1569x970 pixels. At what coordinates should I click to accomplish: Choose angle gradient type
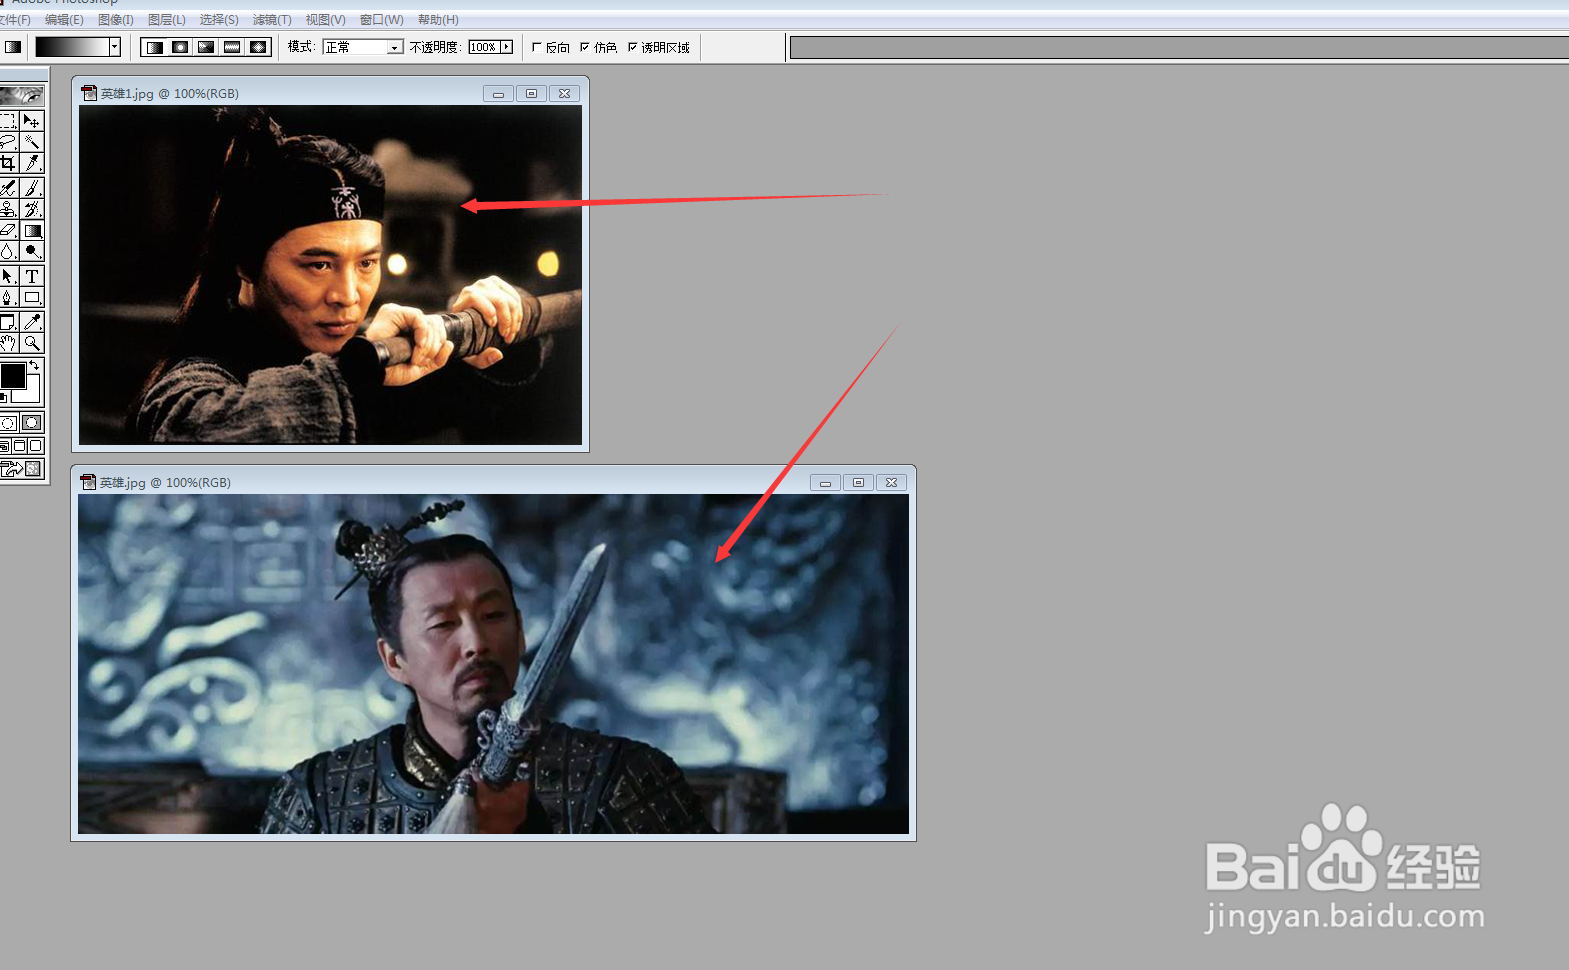click(206, 47)
